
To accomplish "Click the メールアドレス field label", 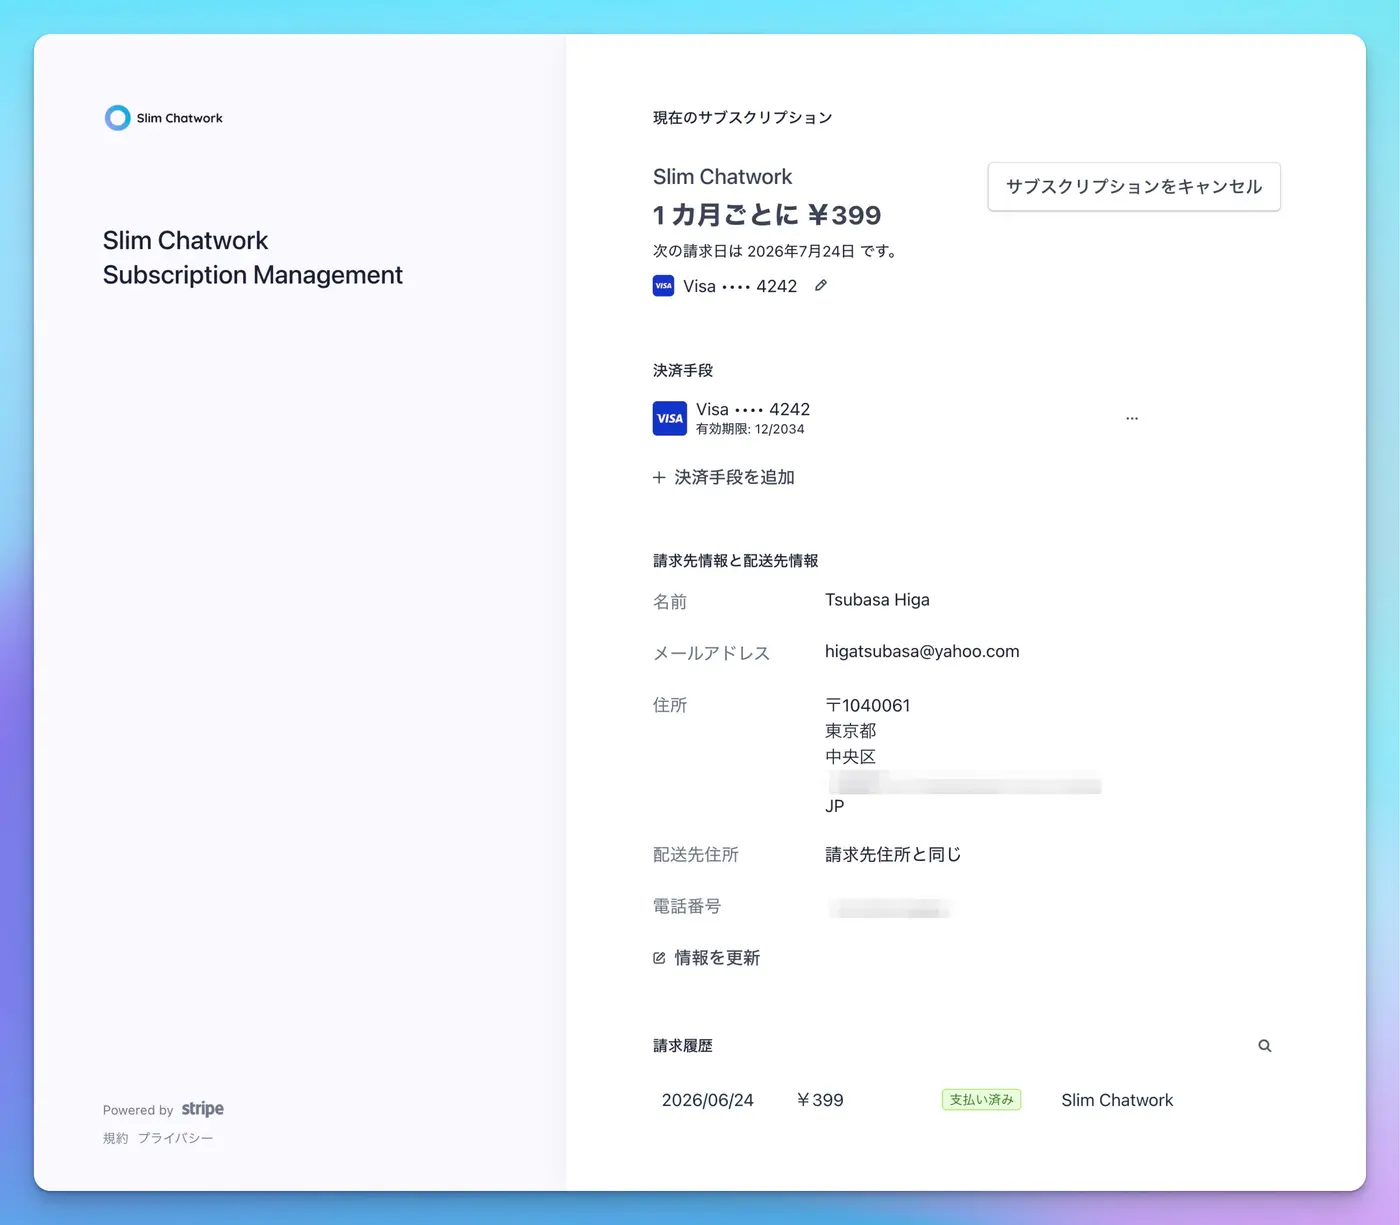I will (711, 654).
